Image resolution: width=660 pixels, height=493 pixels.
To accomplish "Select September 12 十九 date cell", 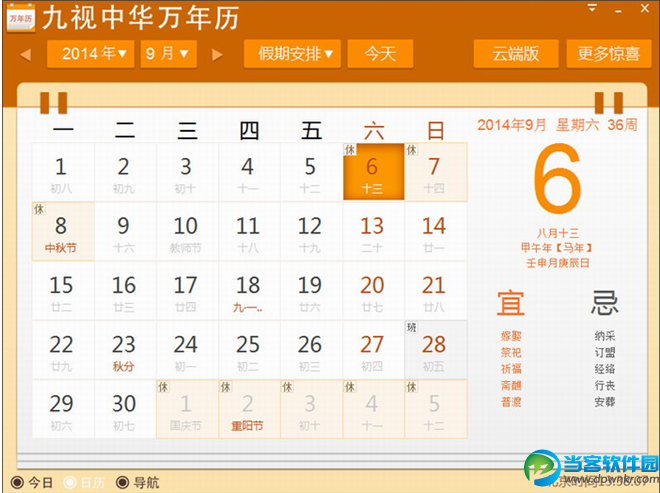I will coord(311,232).
